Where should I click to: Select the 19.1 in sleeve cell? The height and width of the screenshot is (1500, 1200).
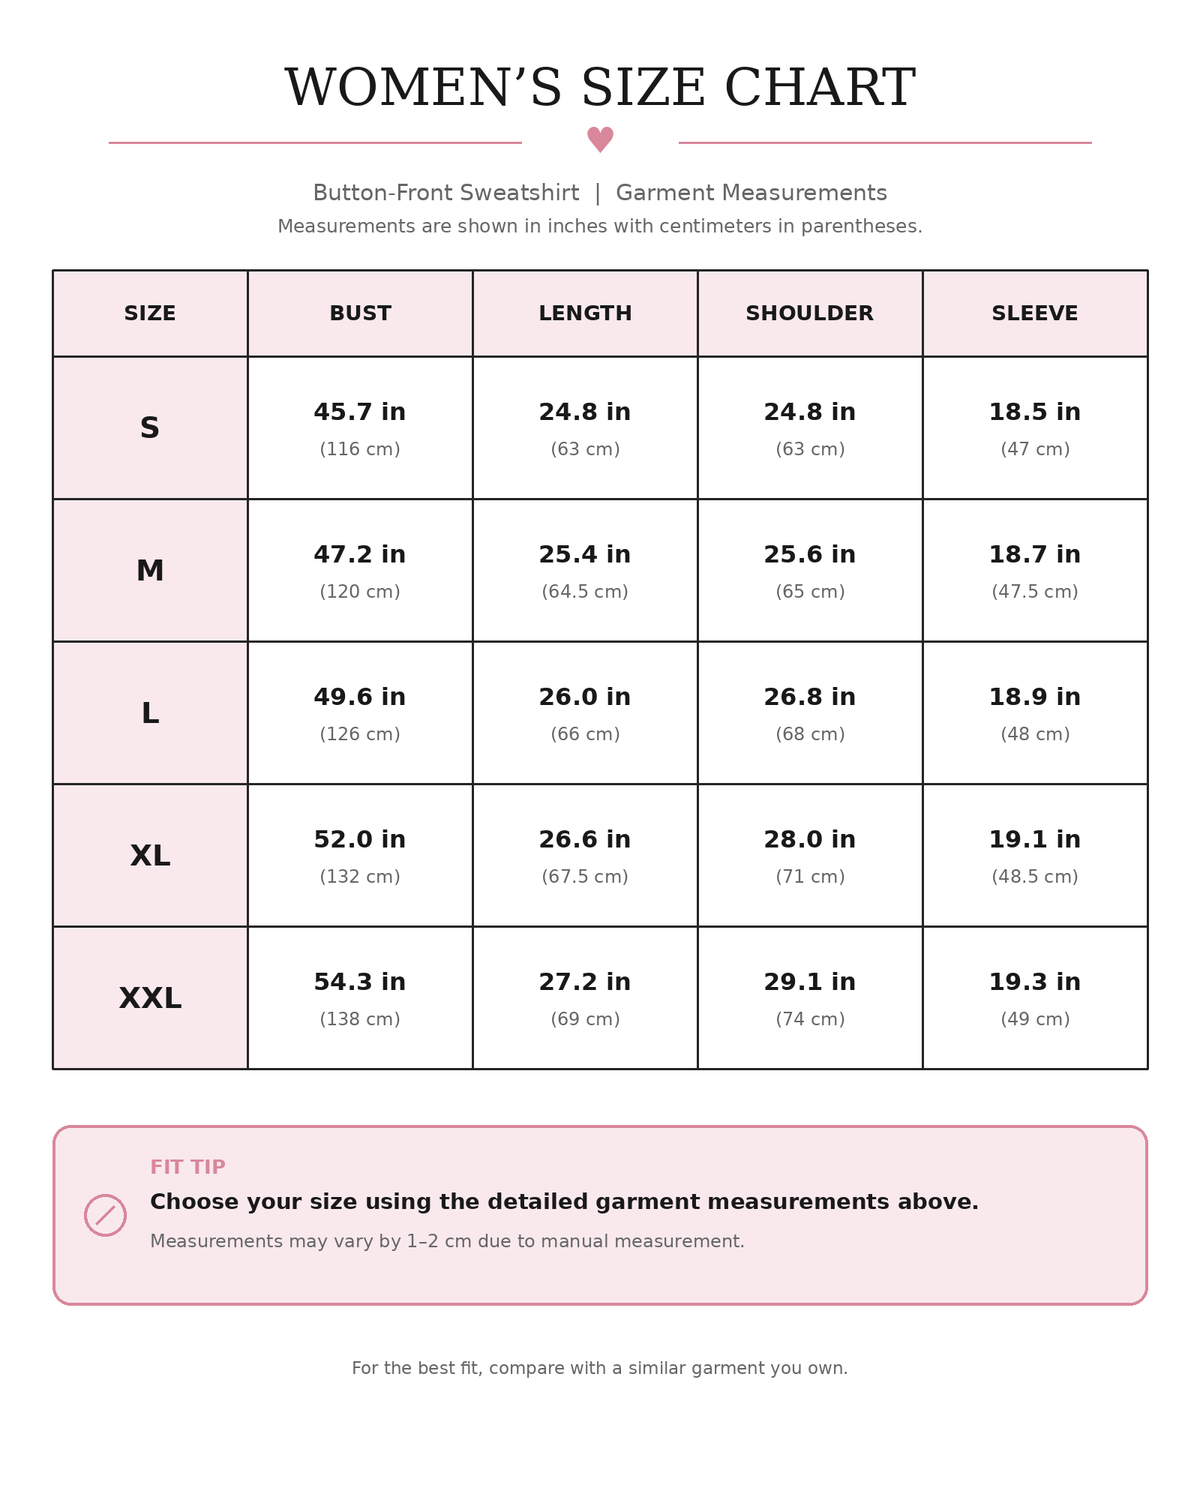[x=1035, y=855]
